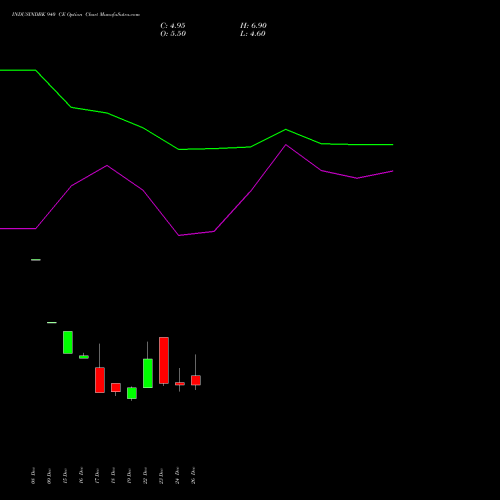Click the flat dash candle above 09 Dec
Screen dimensions: 500x500
click(52, 322)
